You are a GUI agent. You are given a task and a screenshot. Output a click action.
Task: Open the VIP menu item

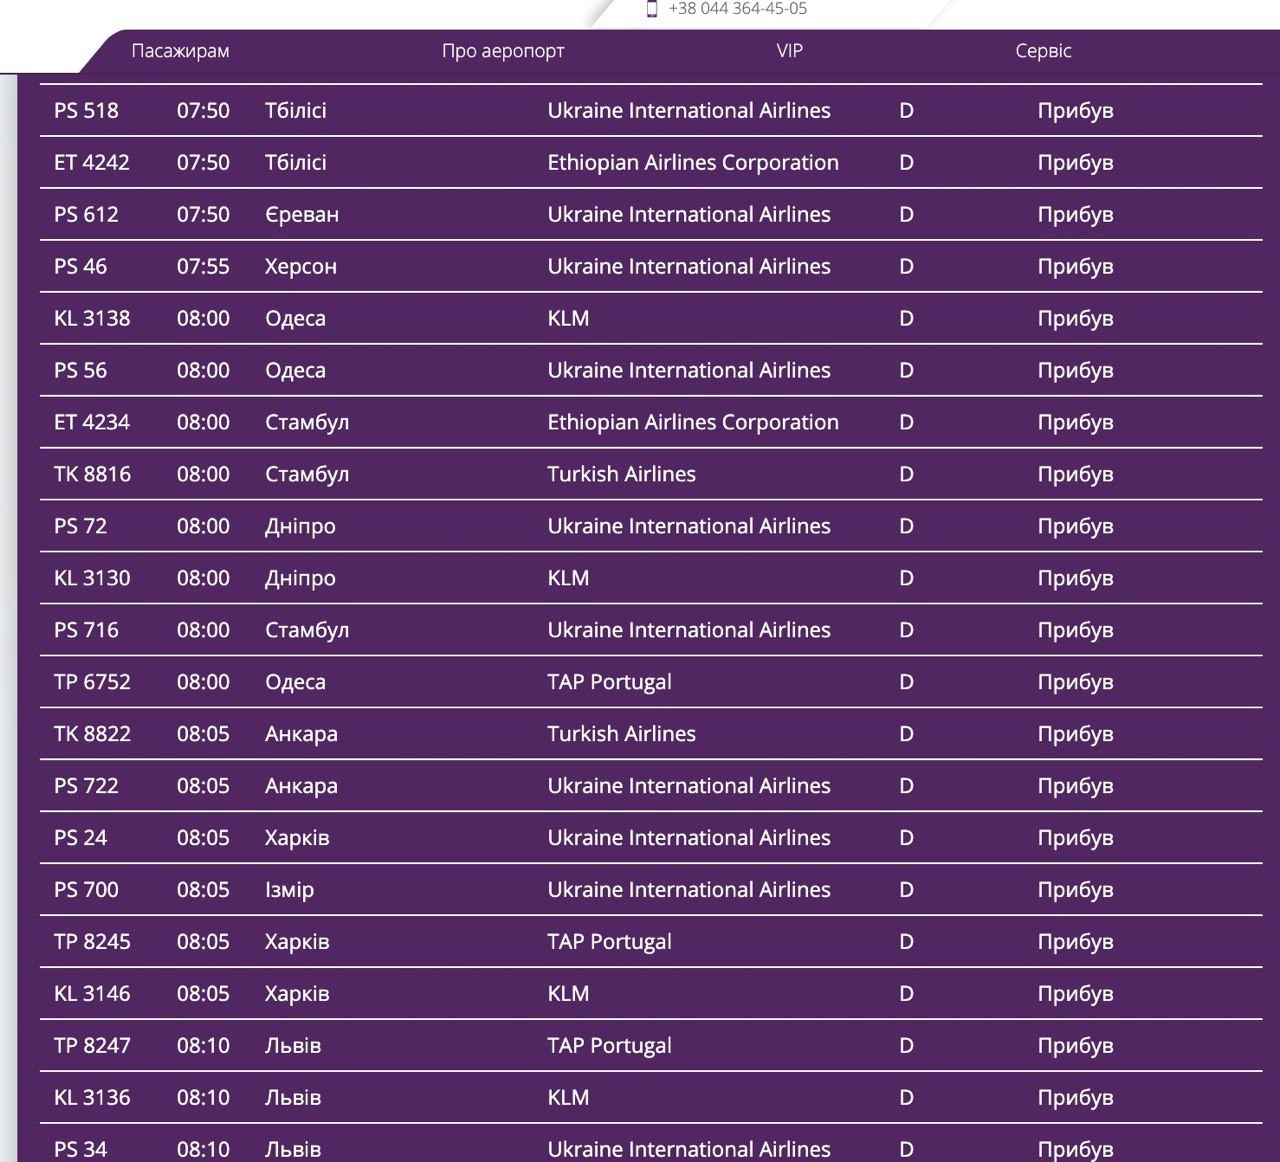click(x=789, y=51)
